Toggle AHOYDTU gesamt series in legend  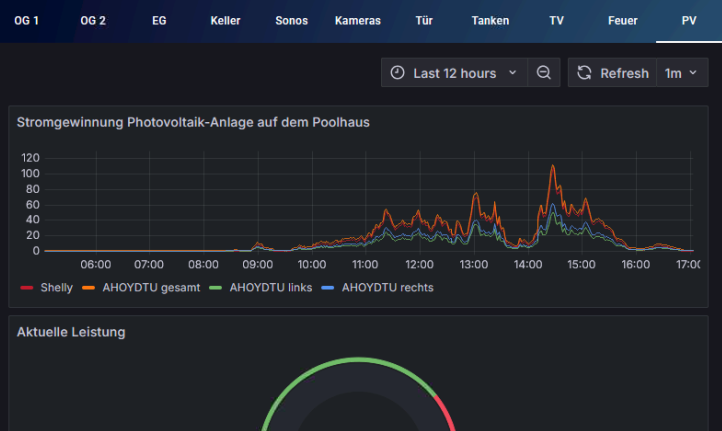tap(151, 288)
